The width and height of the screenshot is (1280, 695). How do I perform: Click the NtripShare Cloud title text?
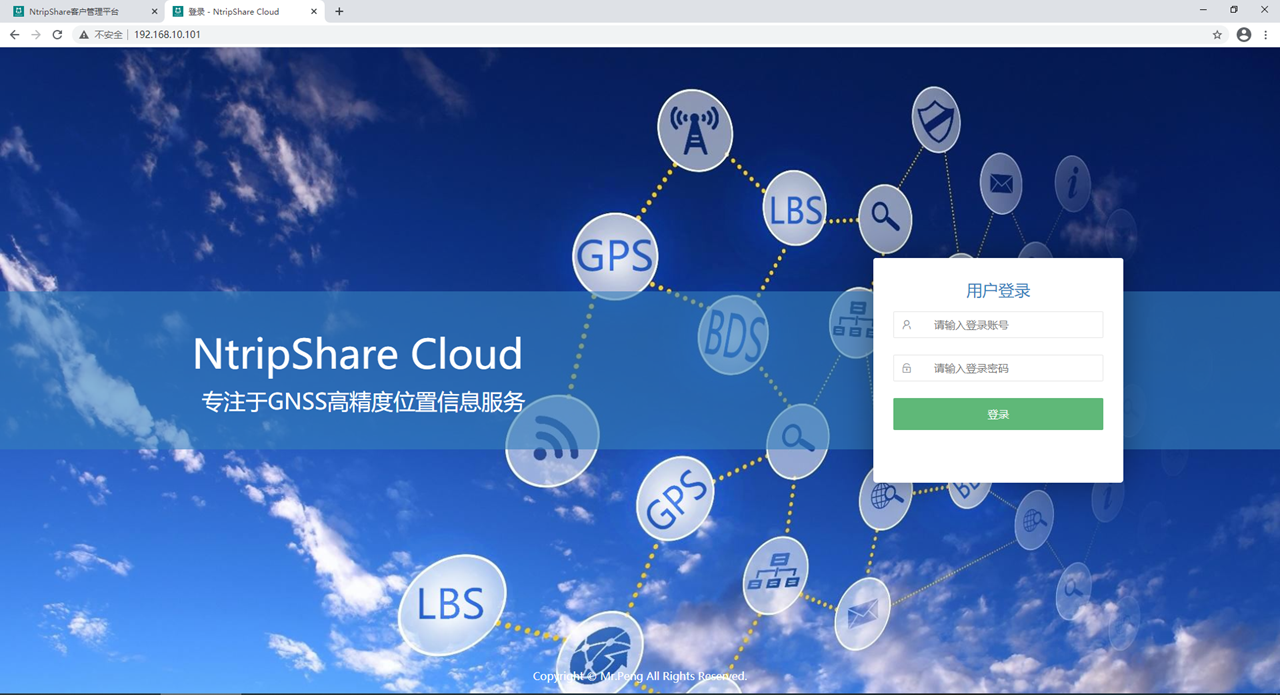tap(357, 354)
